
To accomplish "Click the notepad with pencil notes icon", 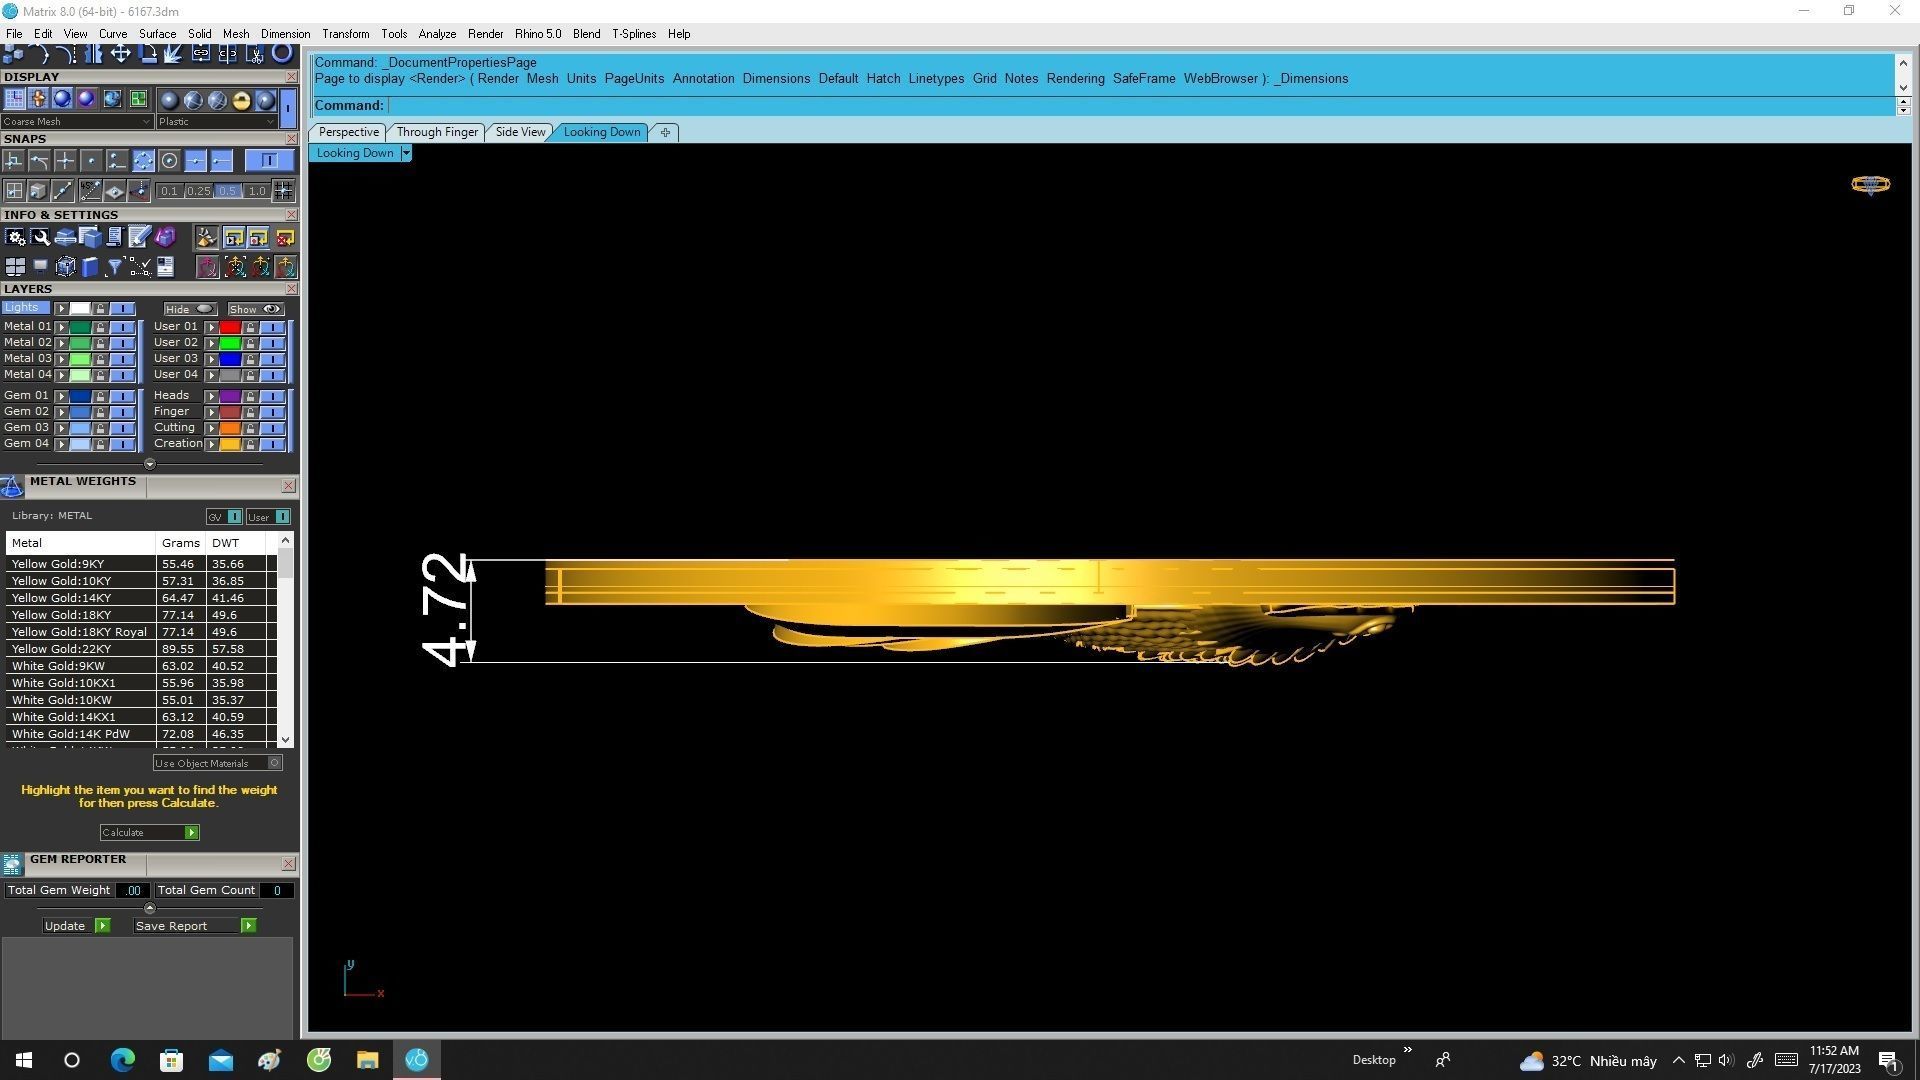I will click(x=139, y=238).
